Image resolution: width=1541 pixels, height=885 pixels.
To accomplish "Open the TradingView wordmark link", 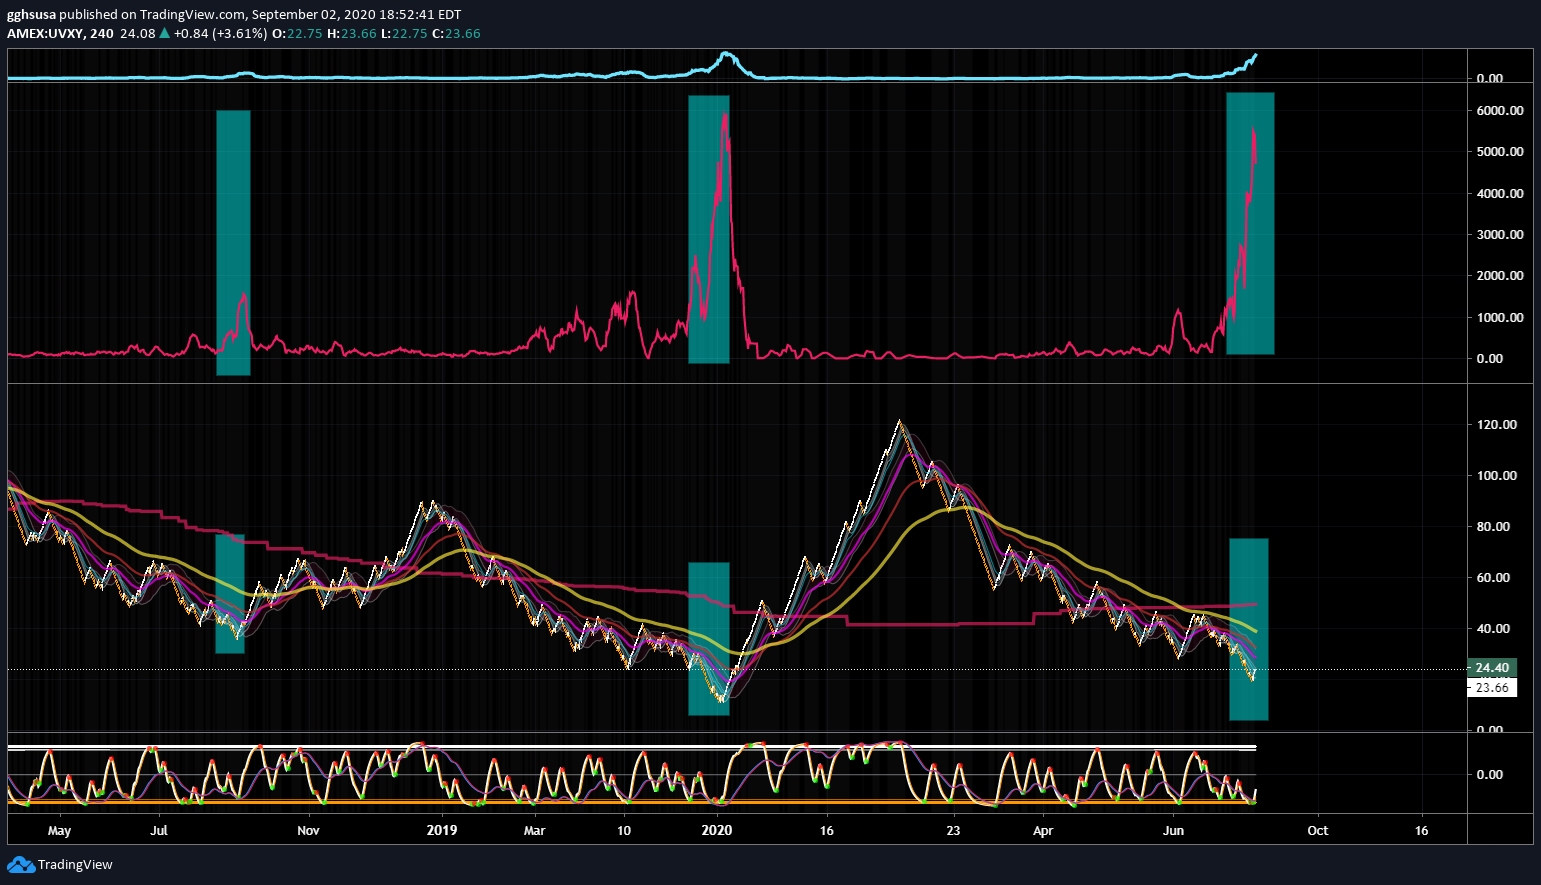I will pos(75,865).
